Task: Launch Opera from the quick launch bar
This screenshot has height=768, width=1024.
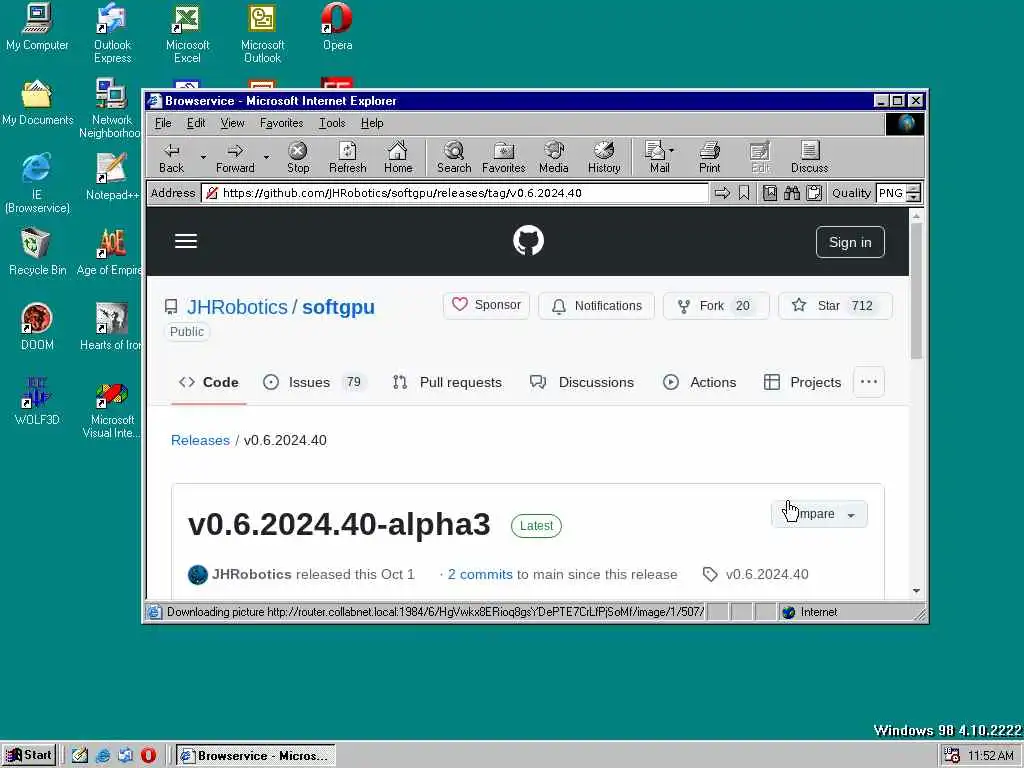Action: point(148,756)
